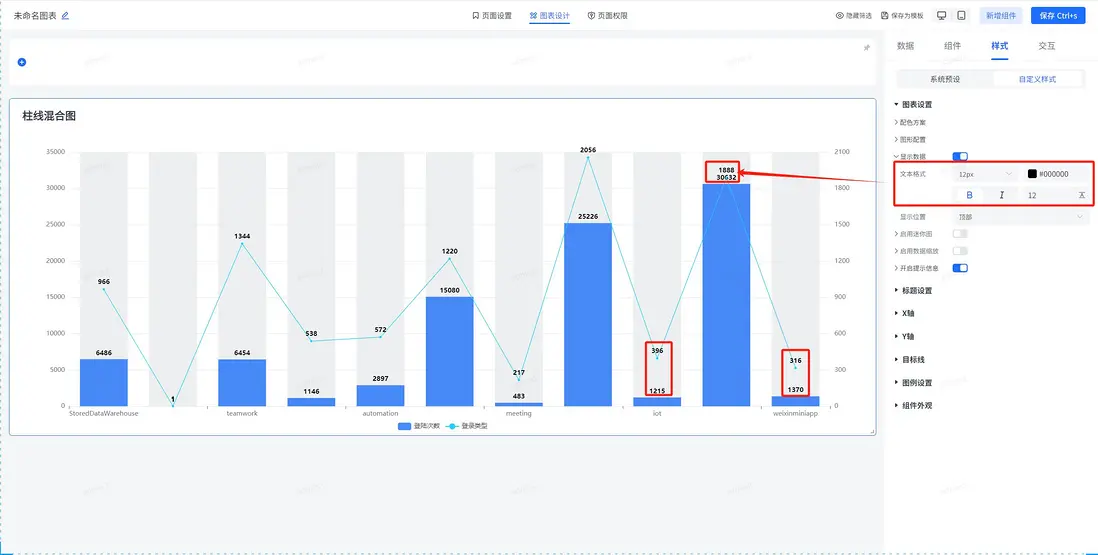
Task: Toggle 登录类型 legend item
Action: pyautogui.click(x=466, y=426)
